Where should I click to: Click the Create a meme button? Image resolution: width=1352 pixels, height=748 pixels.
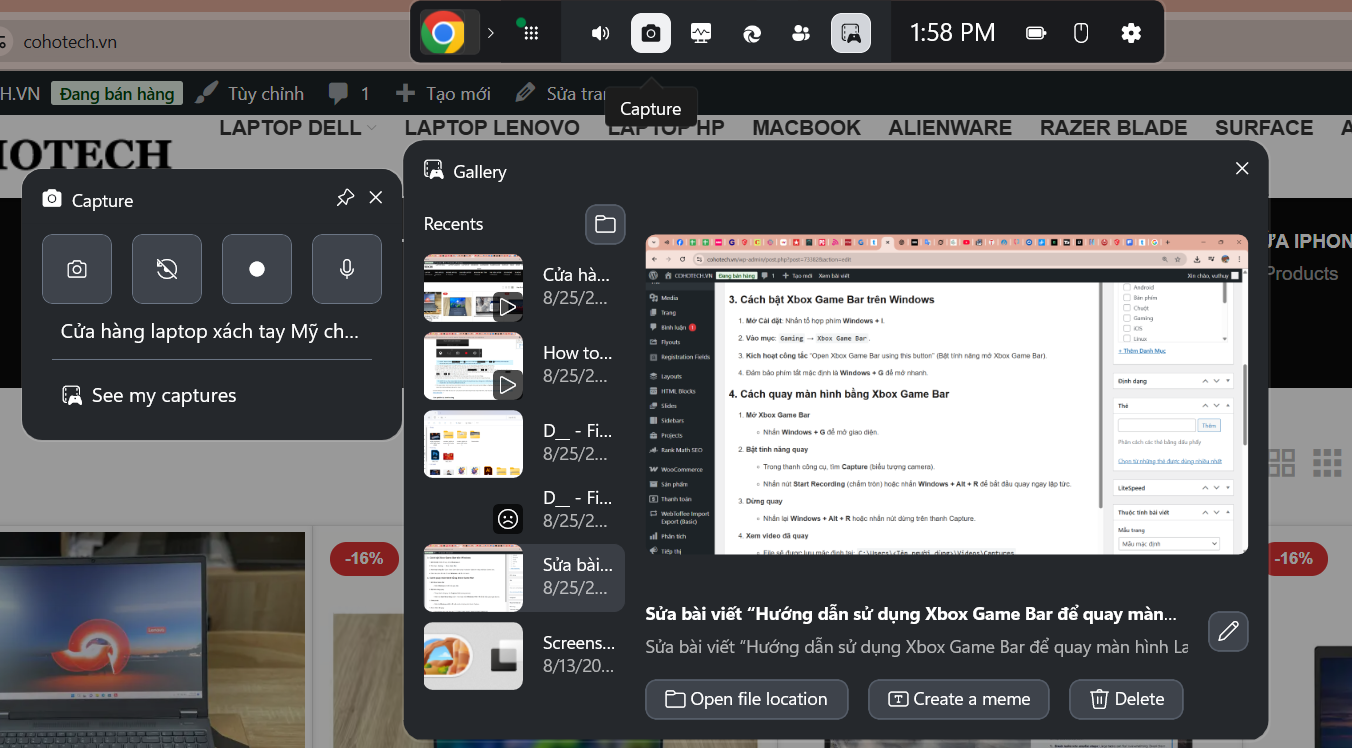(958, 699)
